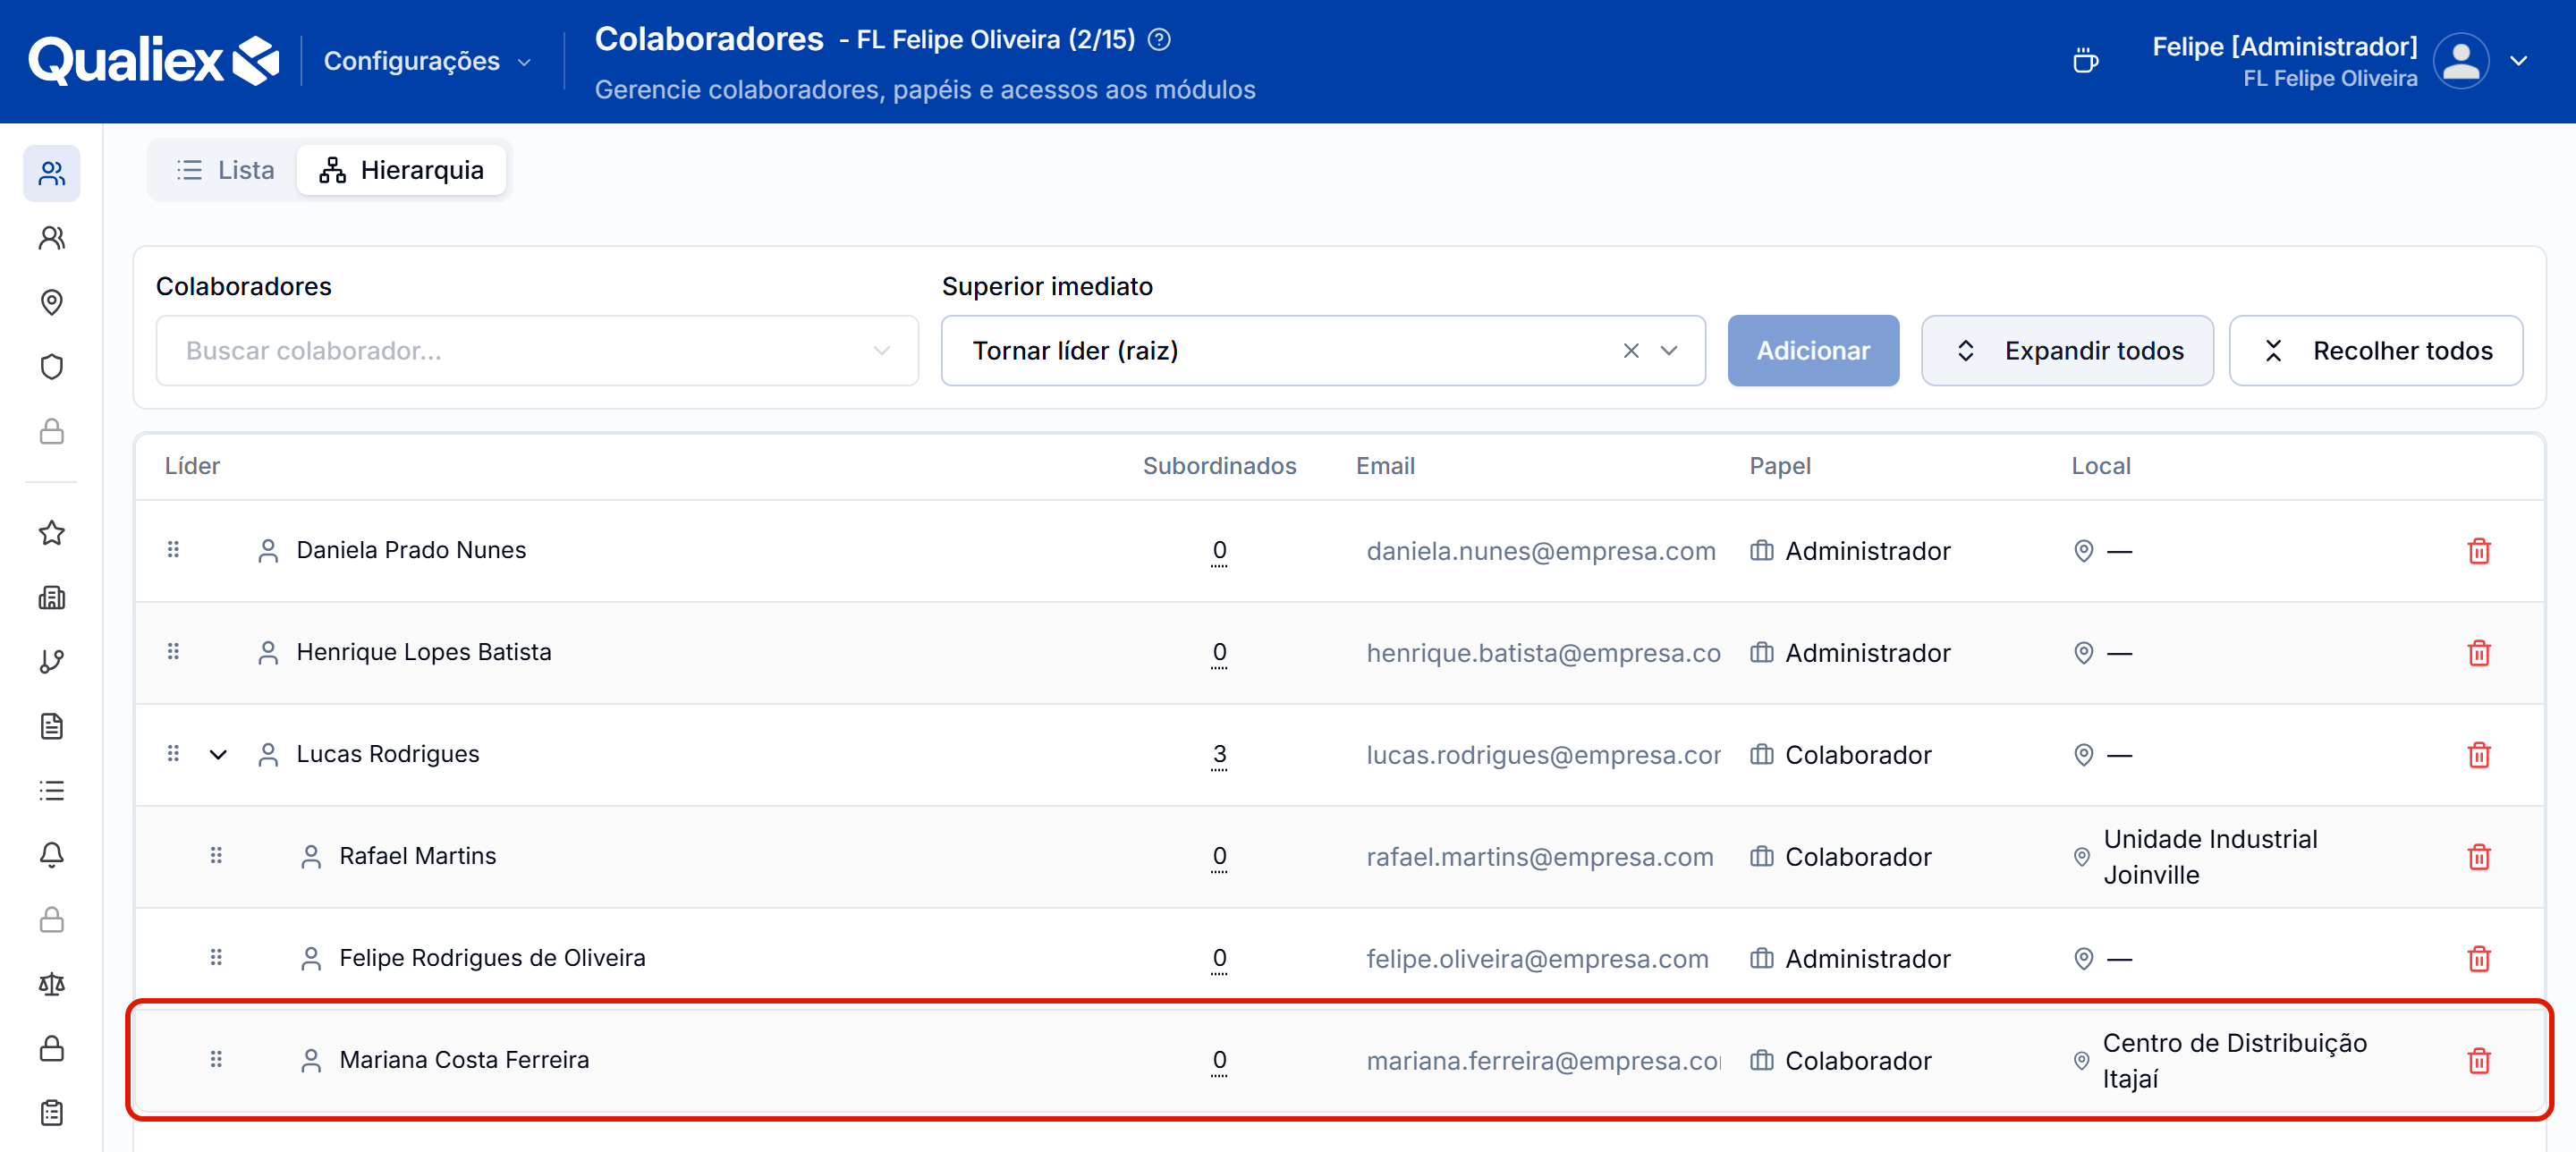Click the bell notifications icon in sidebar
Viewport: 2576px width, 1152px height.
[52, 855]
